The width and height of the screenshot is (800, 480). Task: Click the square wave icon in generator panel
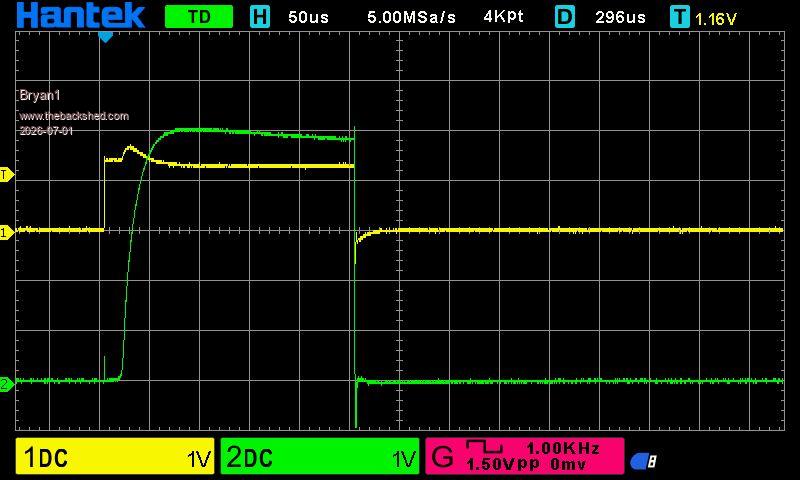click(484, 447)
